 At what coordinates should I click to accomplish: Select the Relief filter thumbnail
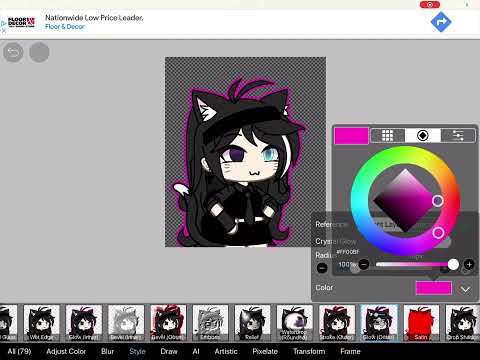coord(252,323)
